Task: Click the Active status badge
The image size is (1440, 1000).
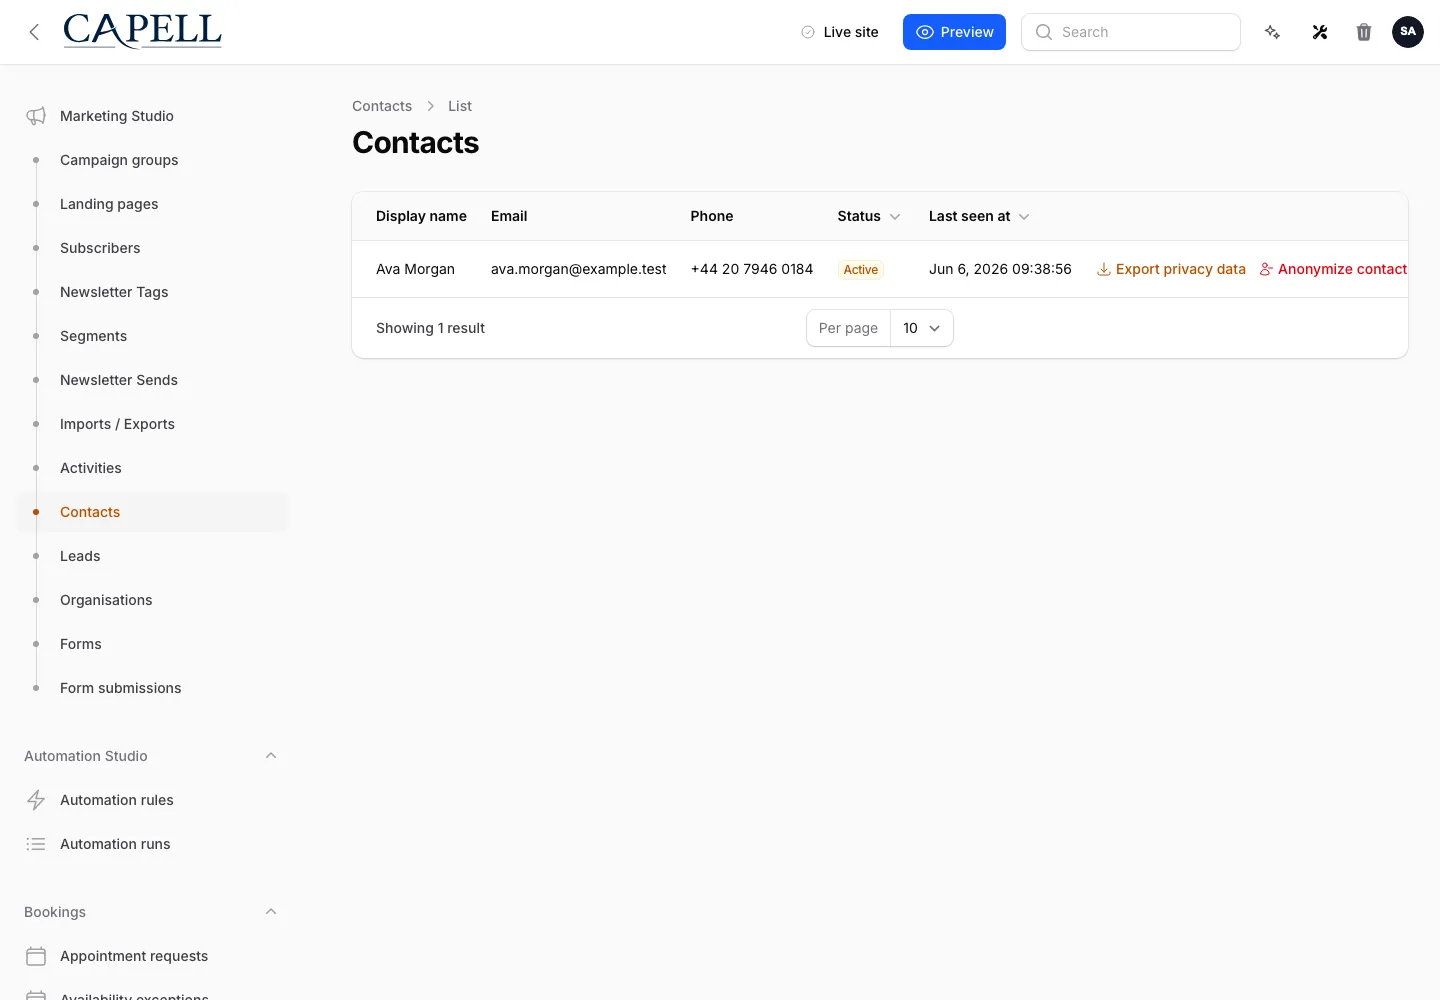Action: coord(861,270)
